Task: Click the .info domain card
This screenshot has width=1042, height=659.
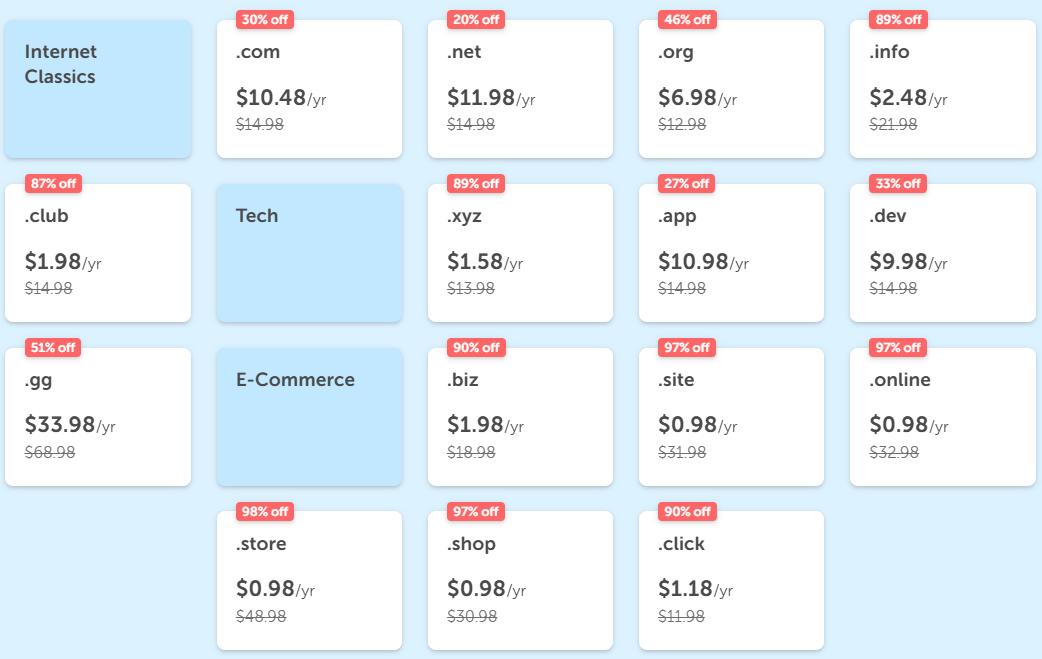Action: (x=942, y=89)
